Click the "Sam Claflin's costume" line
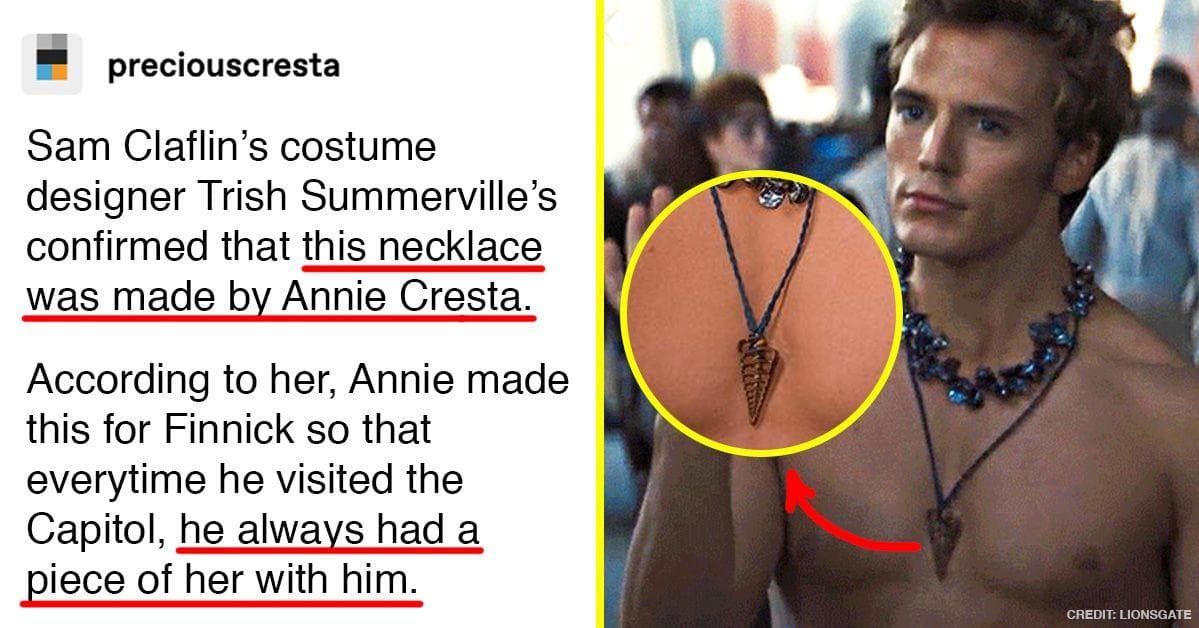Image resolution: width=1199 pixels, height=628 pixels. pyautogui.click(x=231, y=147)
